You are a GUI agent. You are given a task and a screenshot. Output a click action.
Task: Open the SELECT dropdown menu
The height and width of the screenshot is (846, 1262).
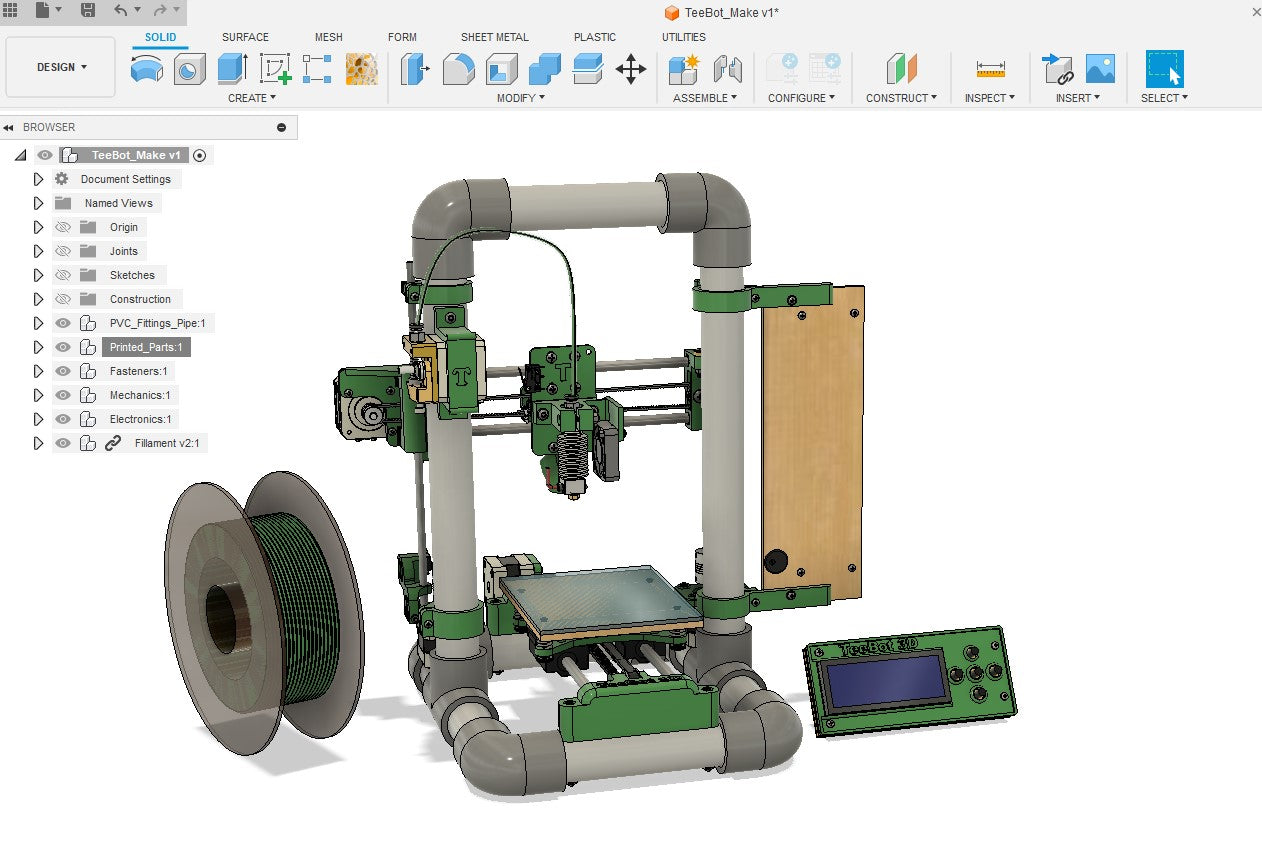coord(1165,98)
